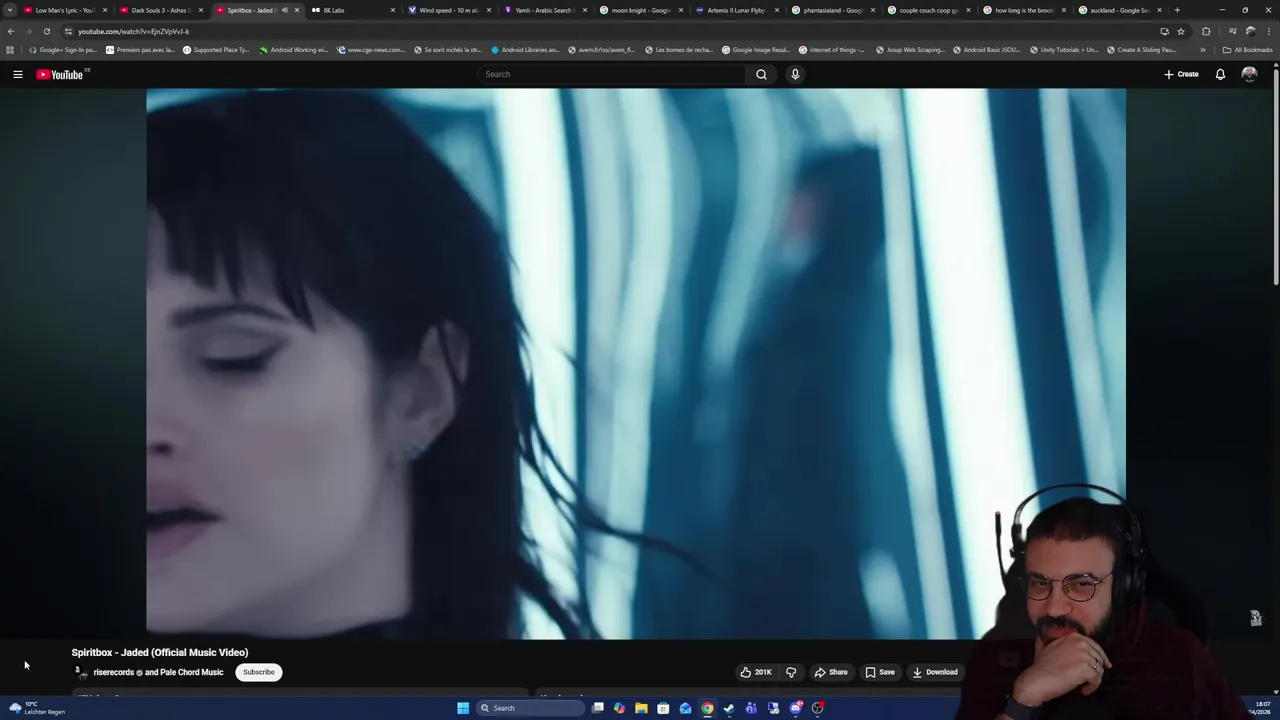Click the browser address bar URL
The image size is (1280, 720).
click(133, 31)
